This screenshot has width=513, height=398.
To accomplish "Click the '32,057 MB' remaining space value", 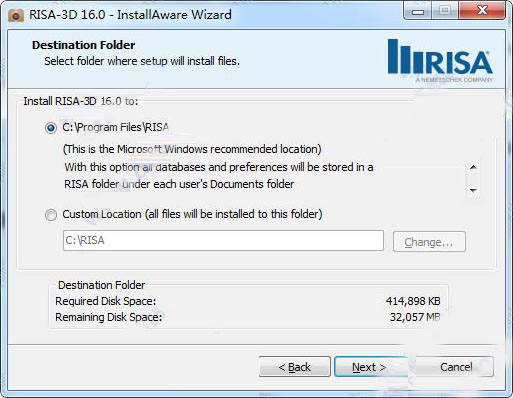I will coord(415,317).
